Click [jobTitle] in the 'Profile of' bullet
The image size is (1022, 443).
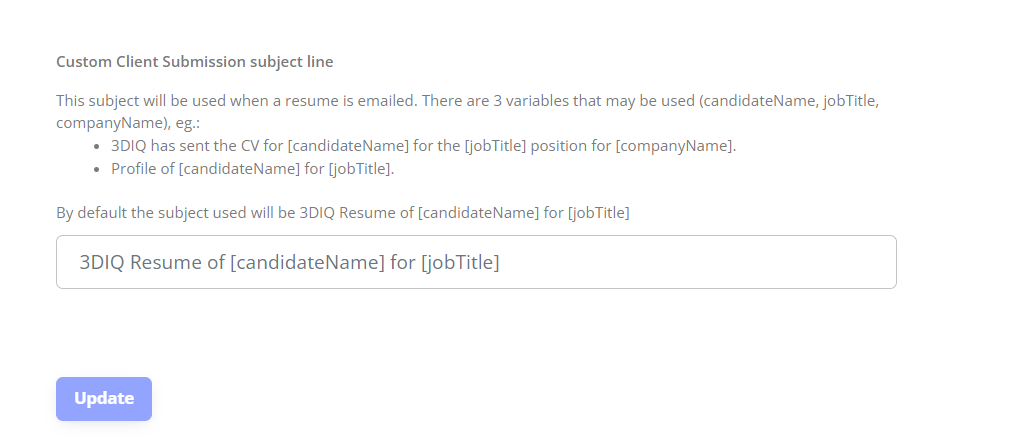359,169
